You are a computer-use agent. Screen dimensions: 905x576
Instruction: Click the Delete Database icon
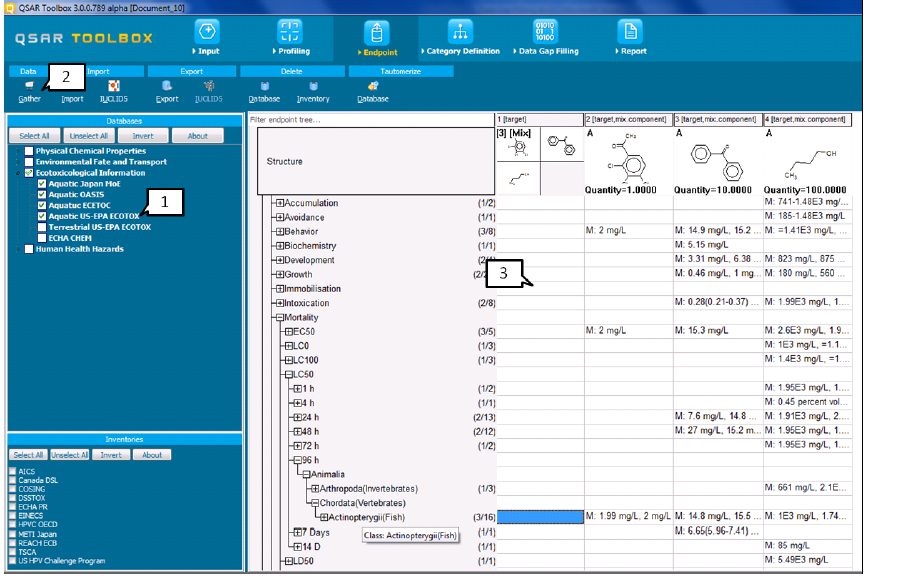pos(264,86)
